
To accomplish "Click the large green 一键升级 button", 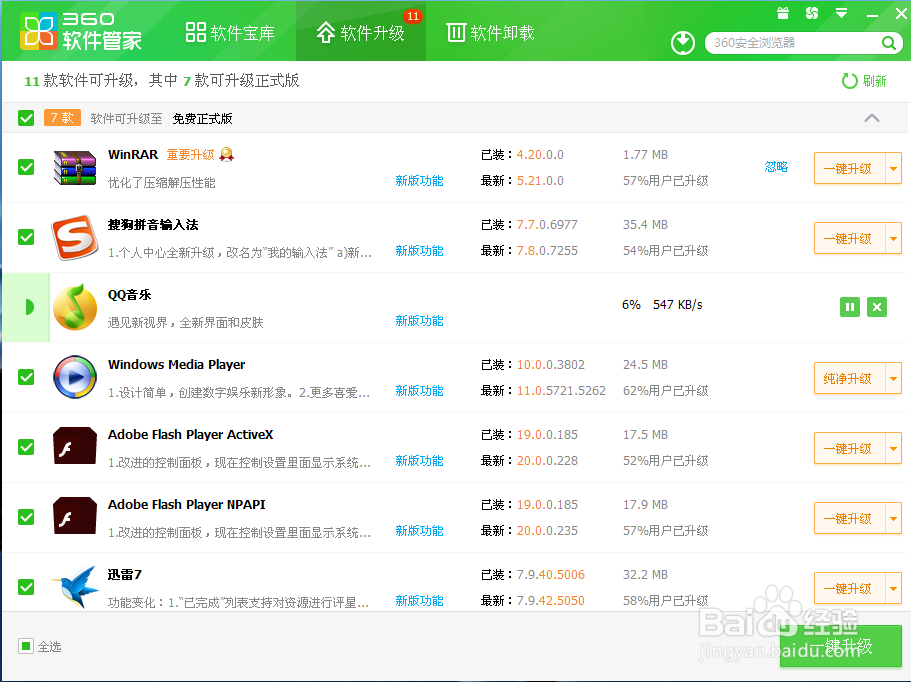I will coord(841,646).
